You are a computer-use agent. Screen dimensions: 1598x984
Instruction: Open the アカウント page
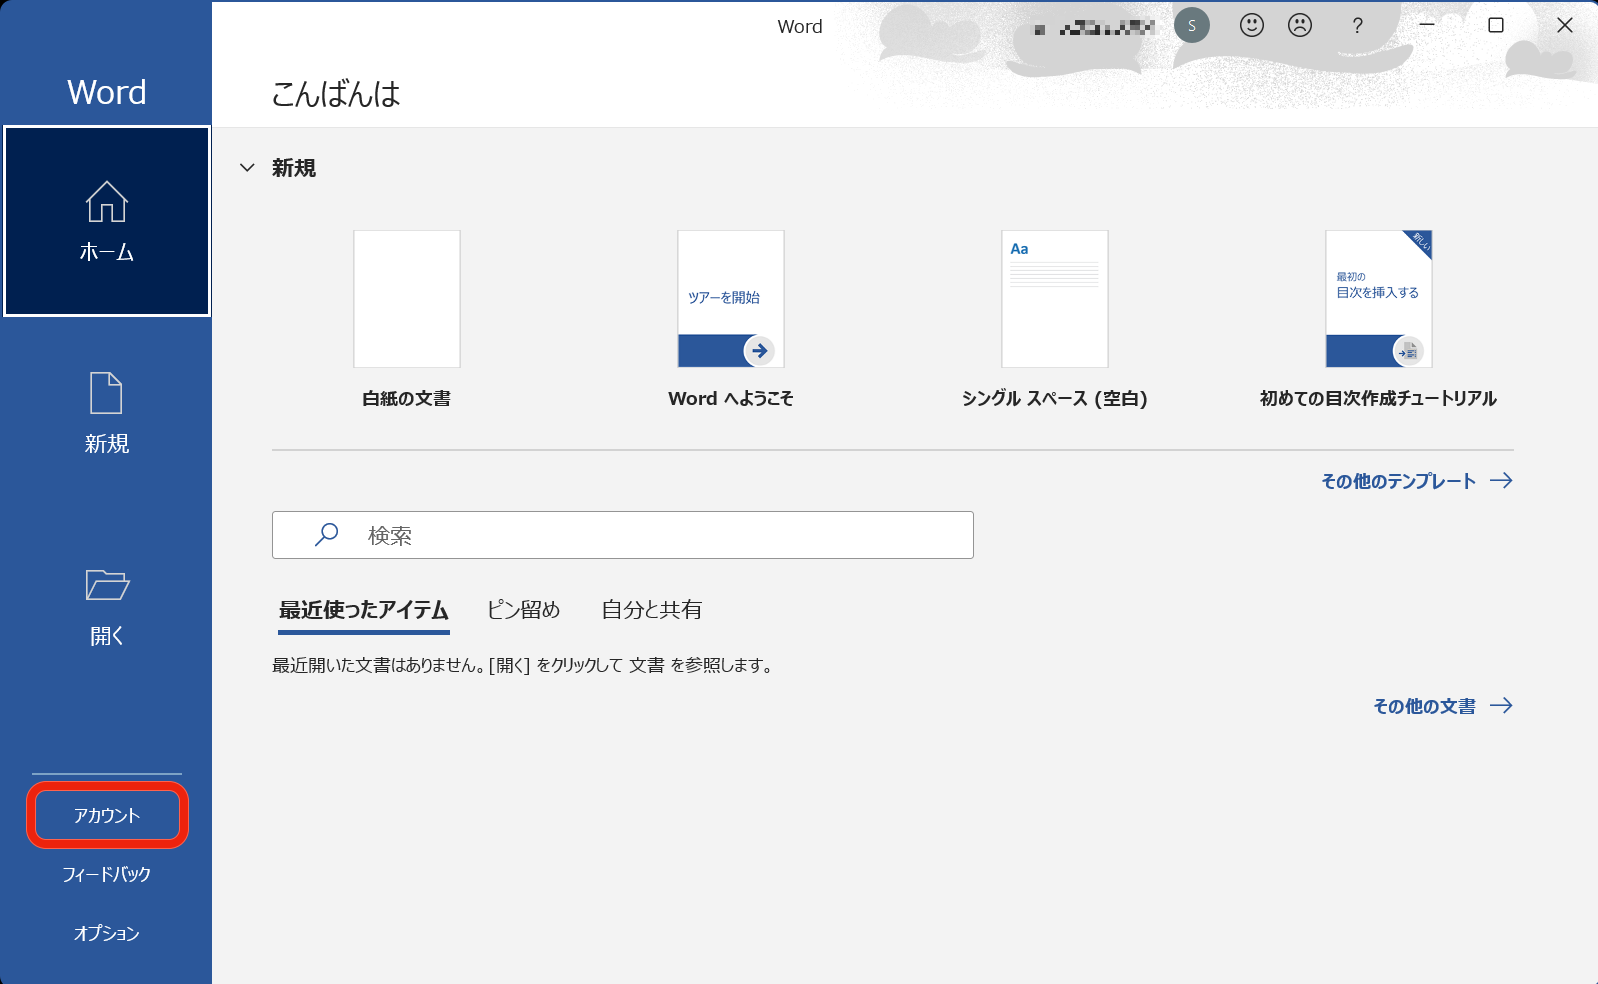click(107, 816)
